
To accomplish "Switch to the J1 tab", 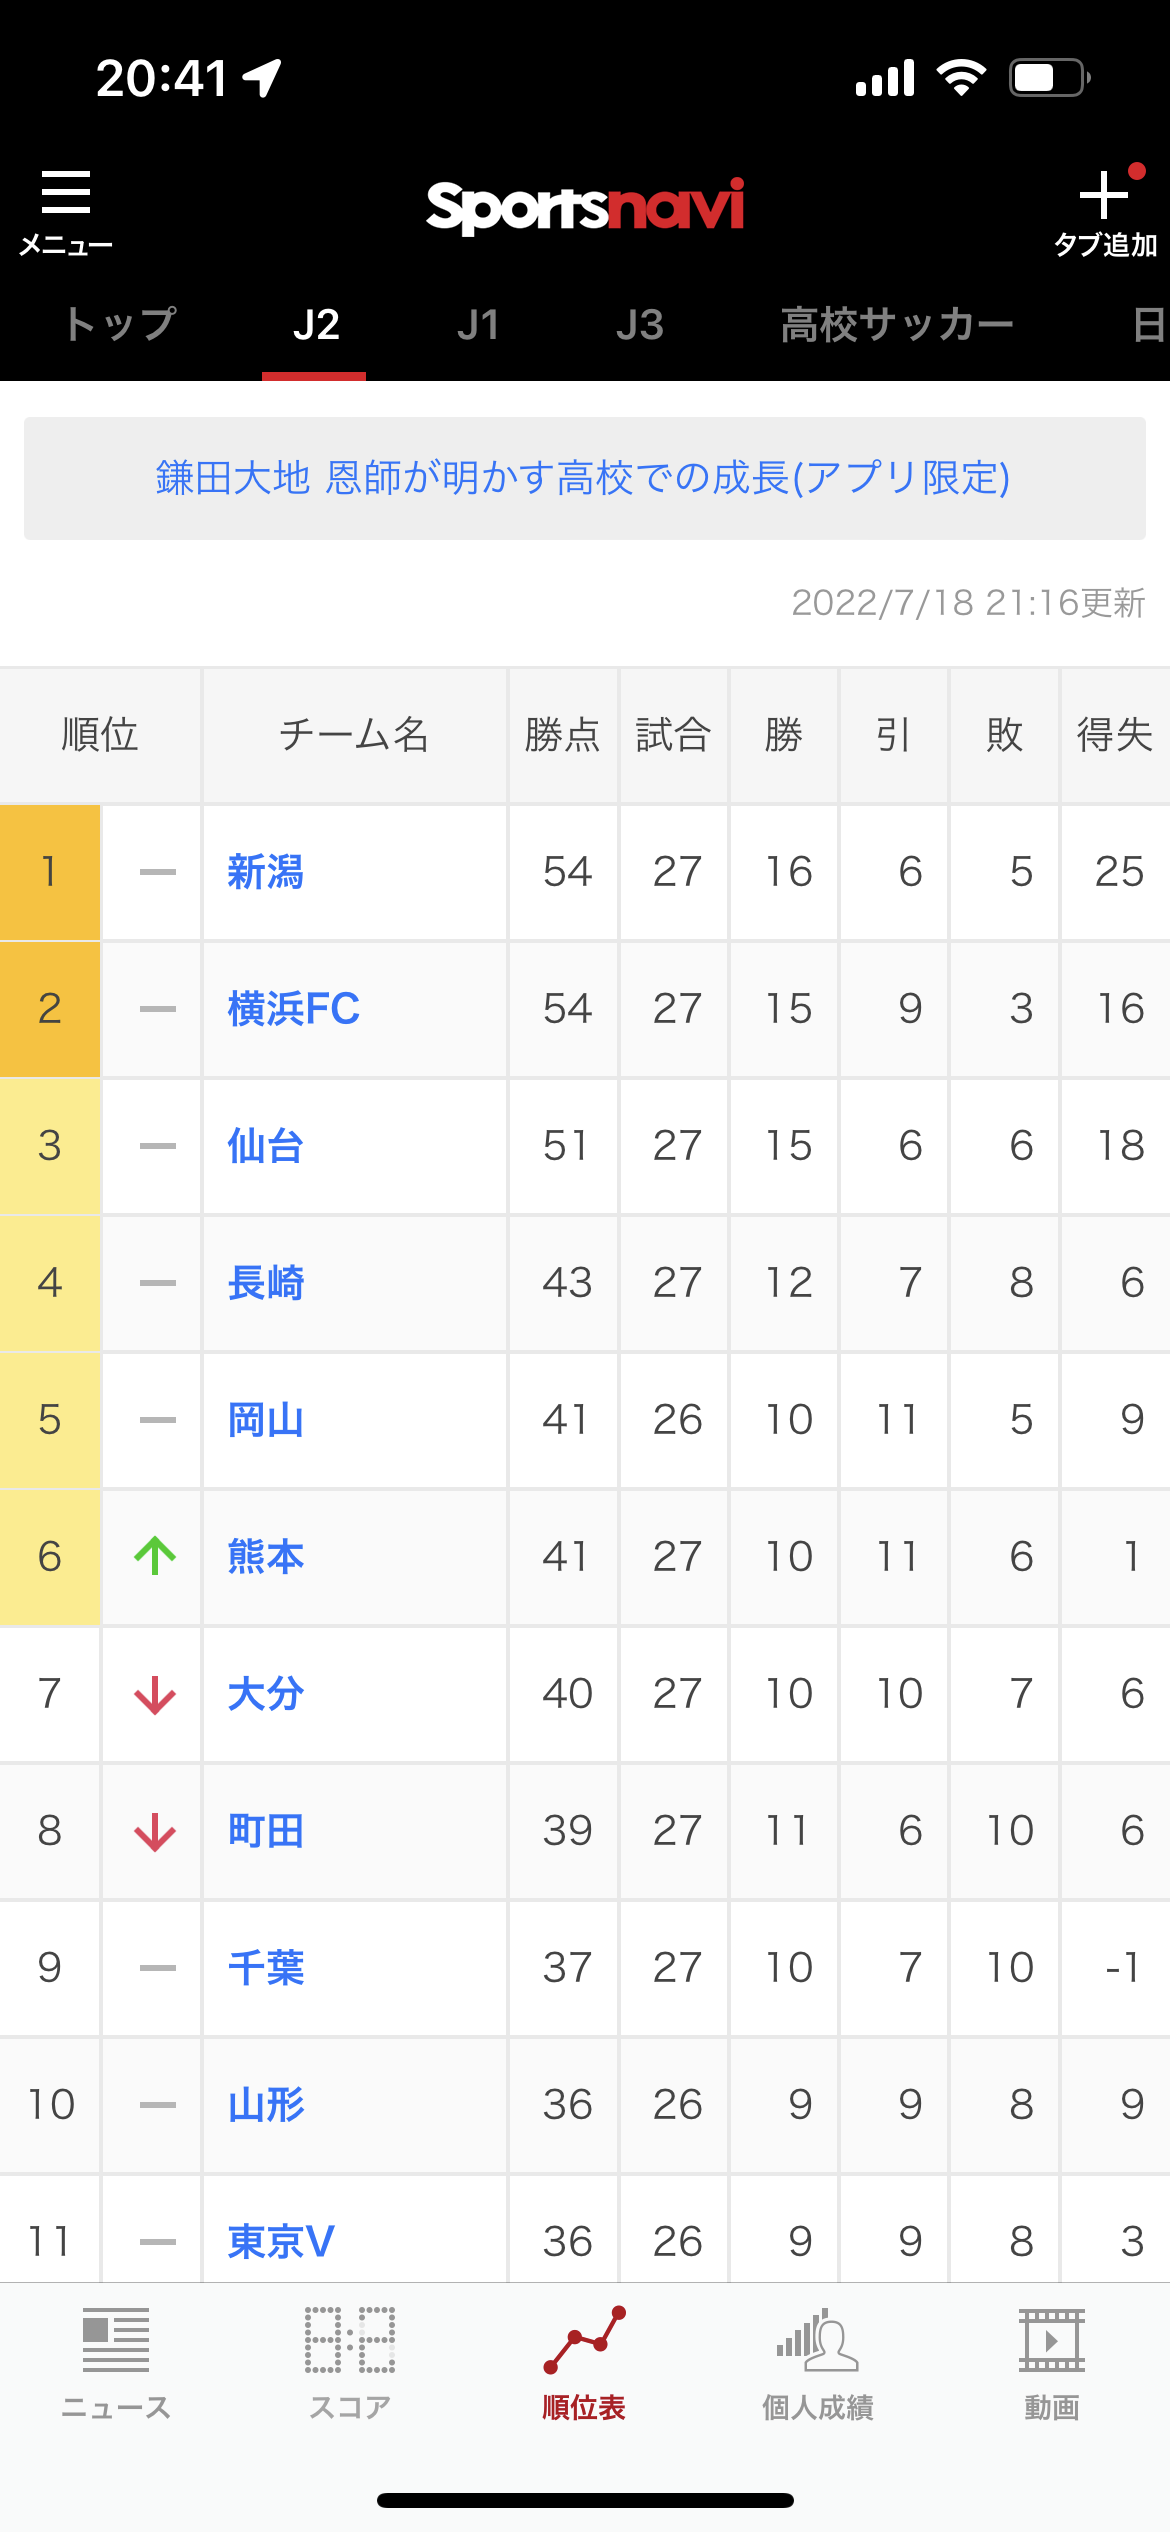I will click(478, 325).
